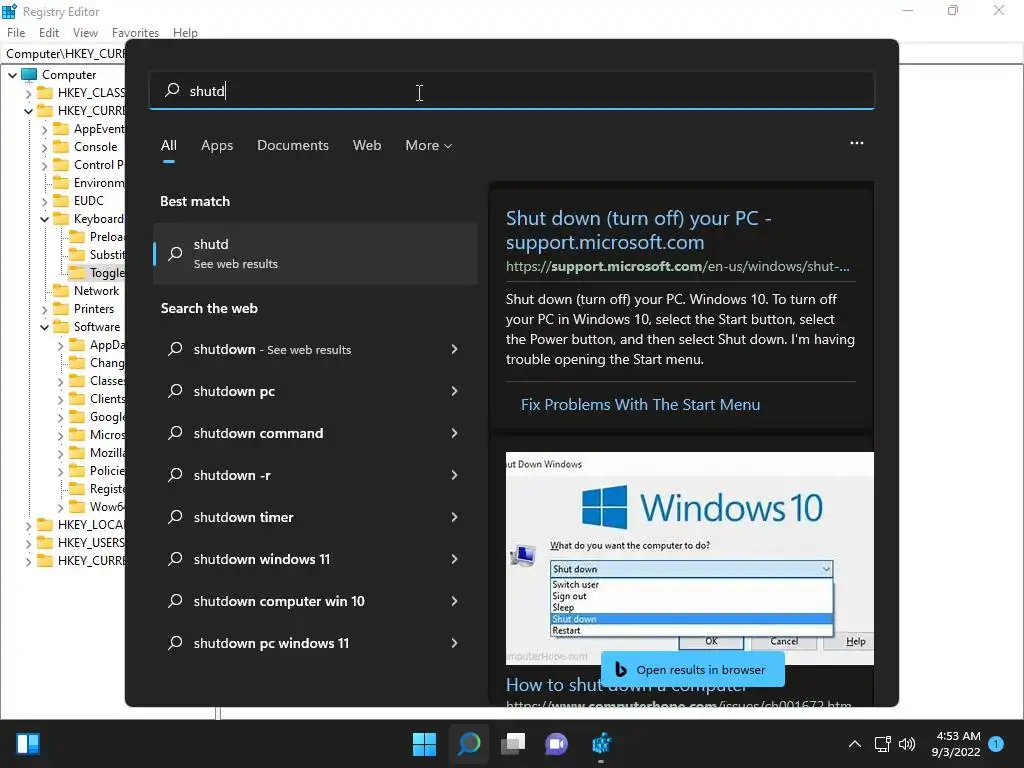Select the Printers key in registry tree

93,308
